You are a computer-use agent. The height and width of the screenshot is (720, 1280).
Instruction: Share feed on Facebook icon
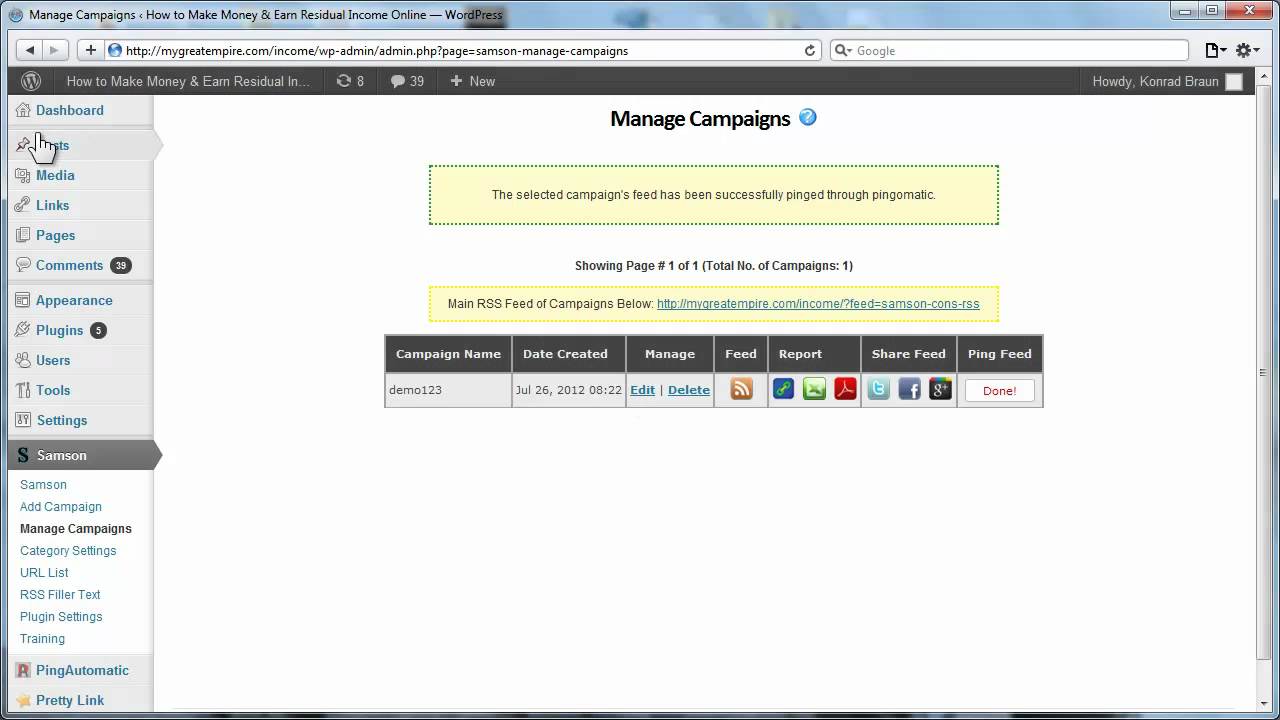pos(909,390)
